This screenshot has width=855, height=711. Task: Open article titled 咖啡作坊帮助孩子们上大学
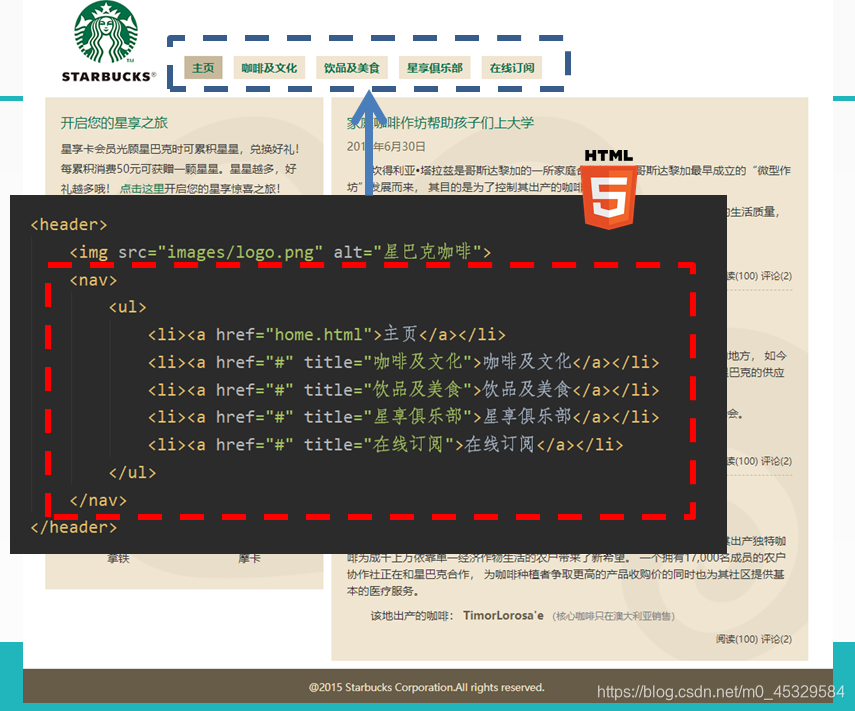point(441,123)
